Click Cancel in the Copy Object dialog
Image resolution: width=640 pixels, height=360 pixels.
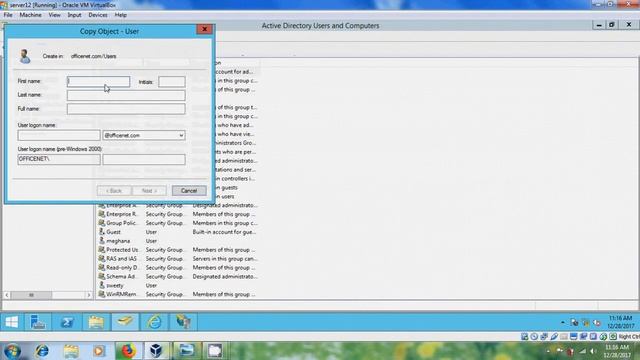tap(189, 191)
